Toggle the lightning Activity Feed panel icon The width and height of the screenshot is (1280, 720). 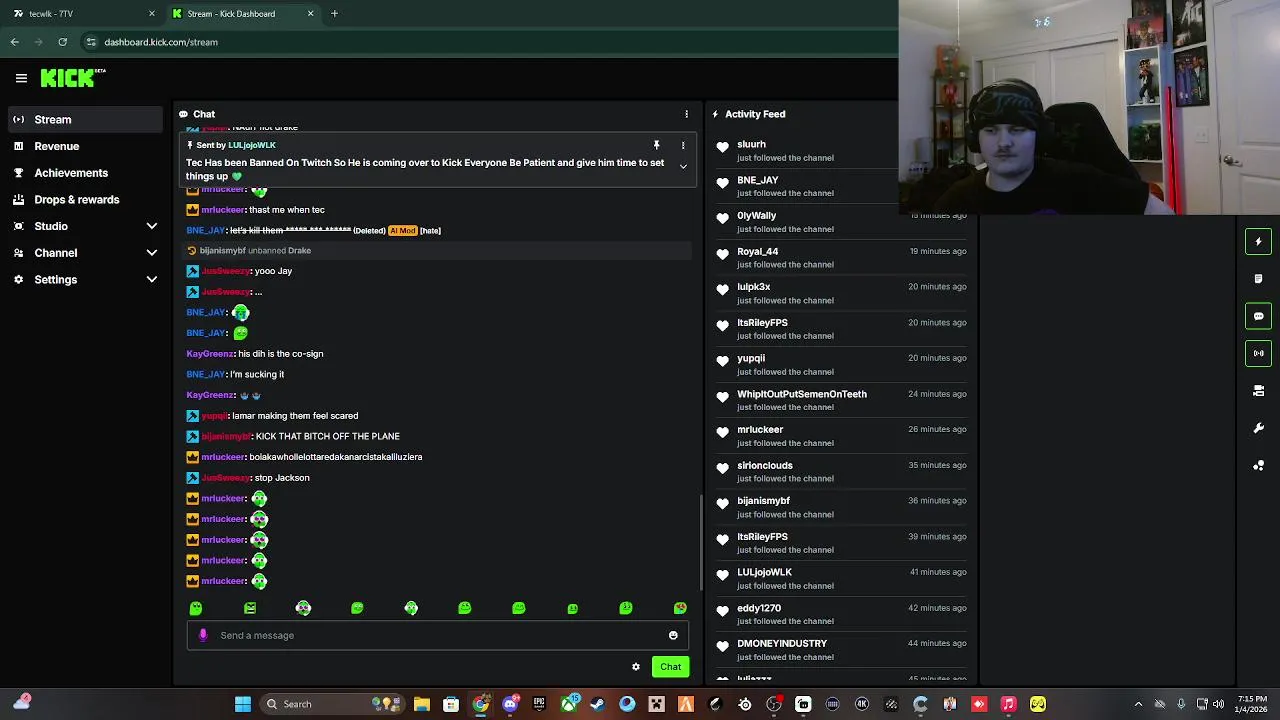(x=1258, y=241)
